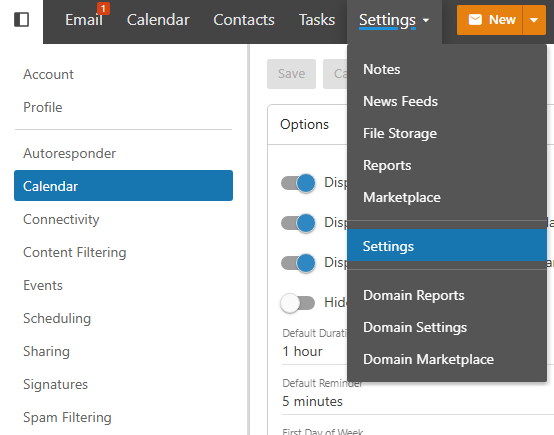The height and width of the screenshot is (435, 554).
Task: Open Connectivity settings
Action: click(123, 219)
